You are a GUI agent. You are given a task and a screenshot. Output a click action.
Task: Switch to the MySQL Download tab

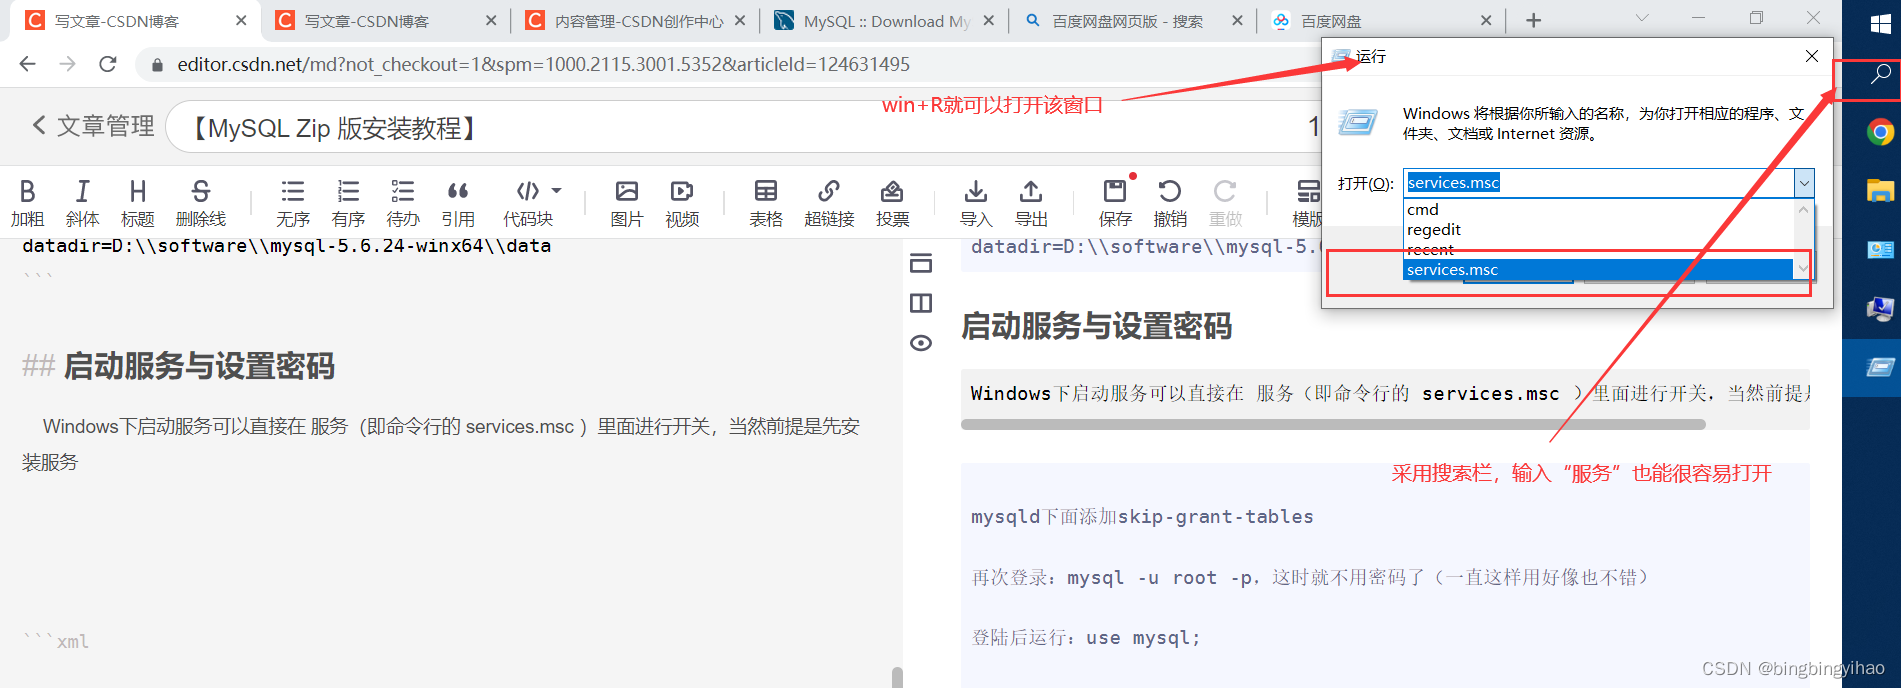click(x=884, y=21)
